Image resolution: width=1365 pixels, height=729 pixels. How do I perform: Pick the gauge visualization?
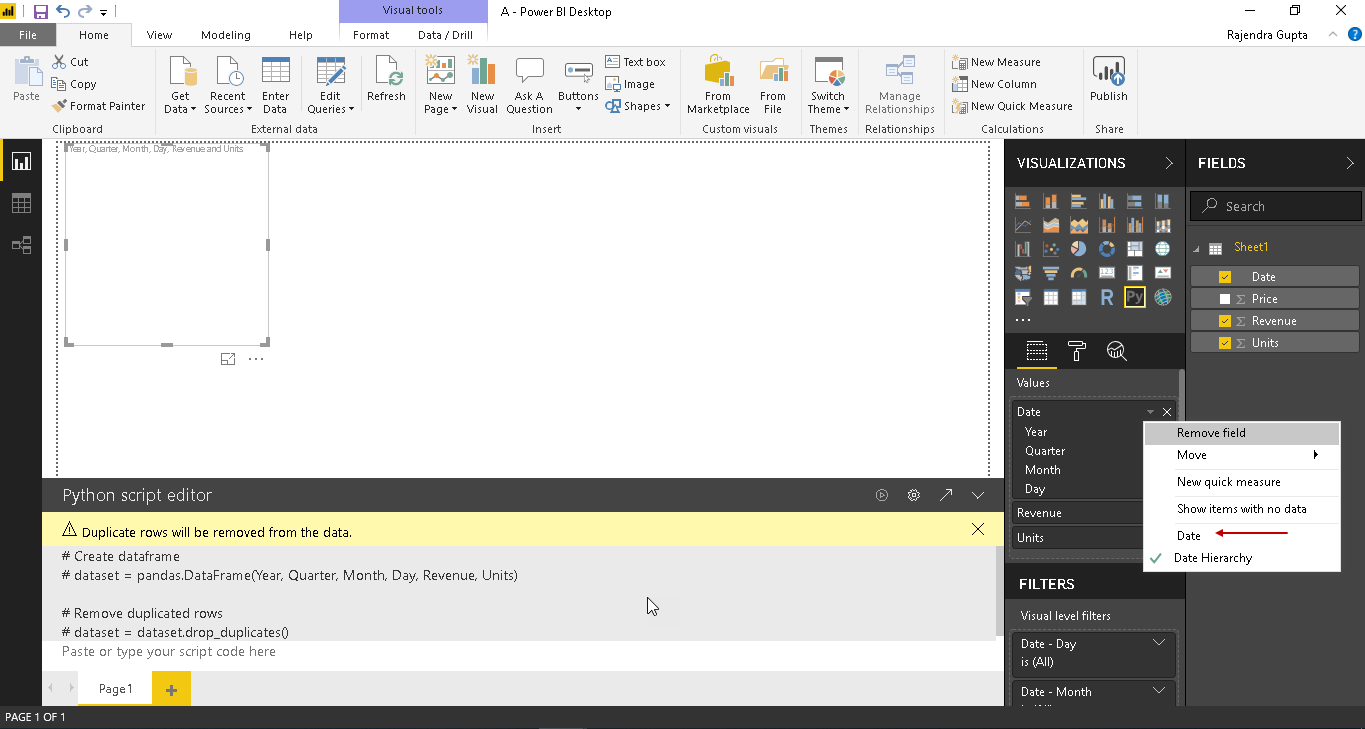point(1078,273)
